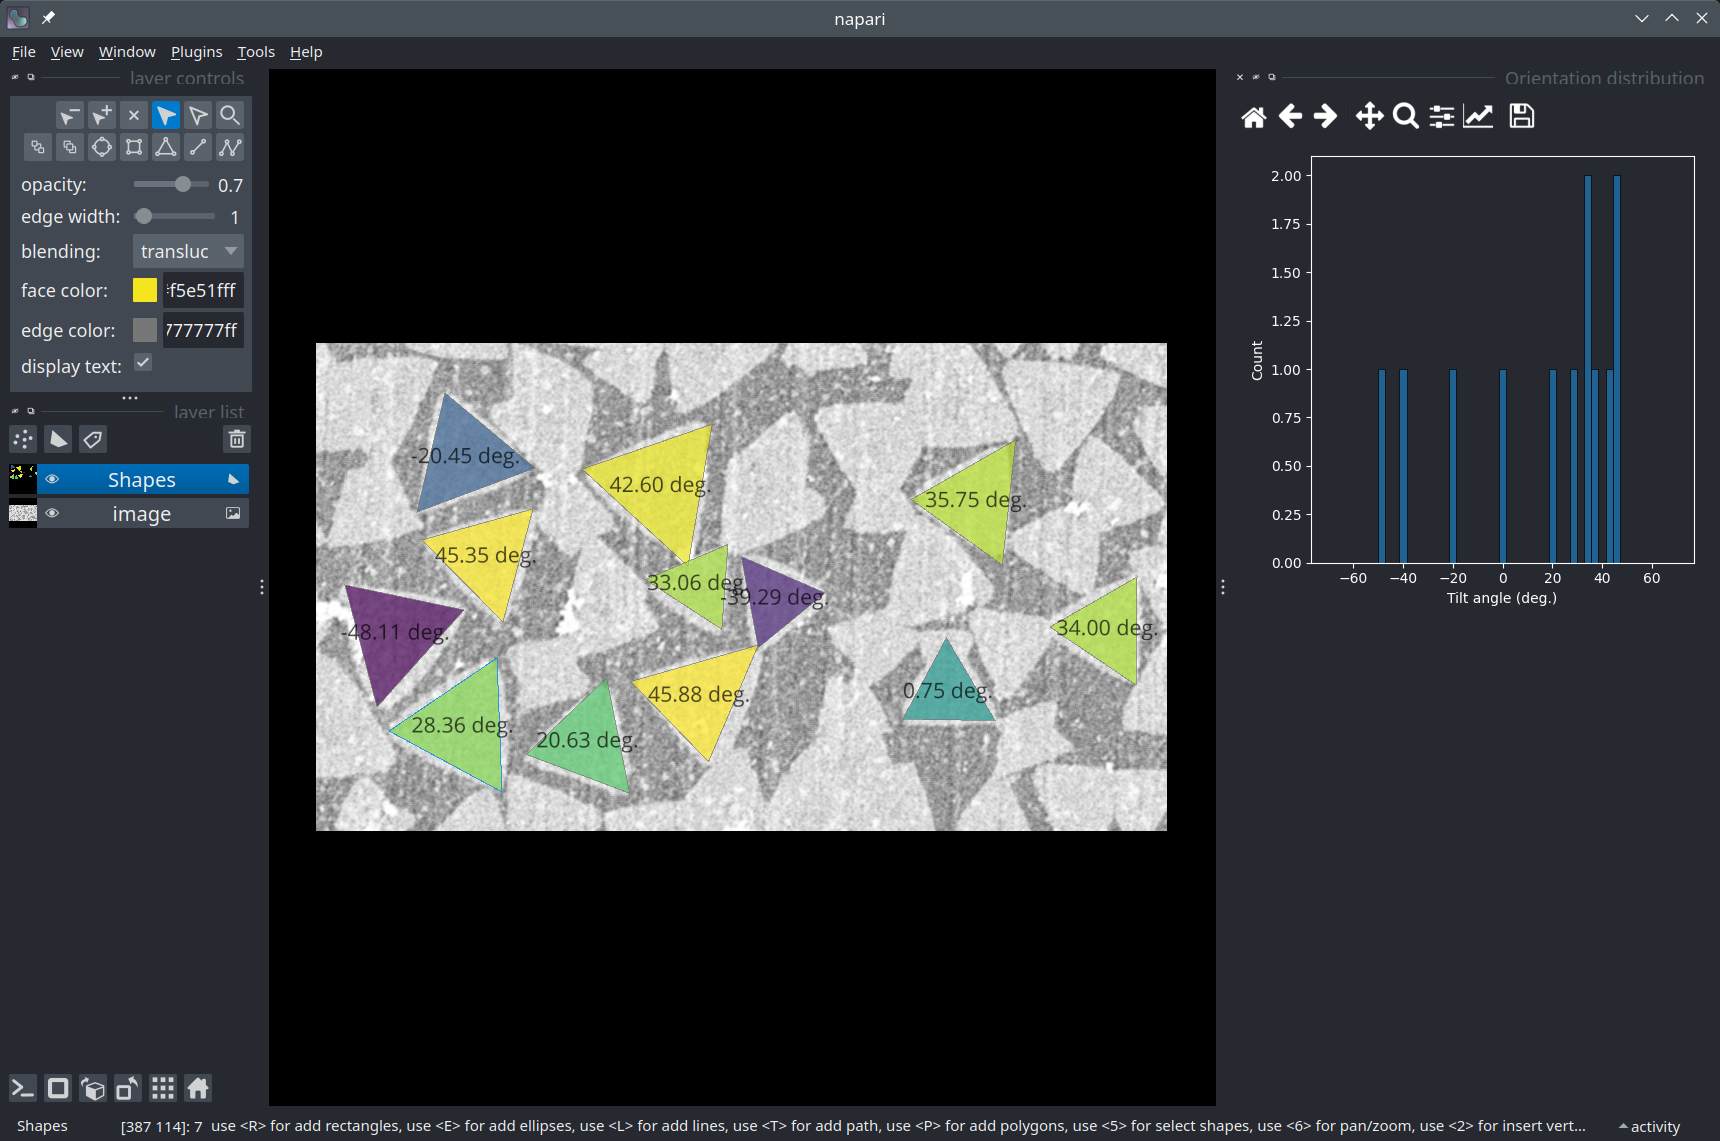Activate the add rectangle tool
1720x1141 pixels.
tap(134, 148)
